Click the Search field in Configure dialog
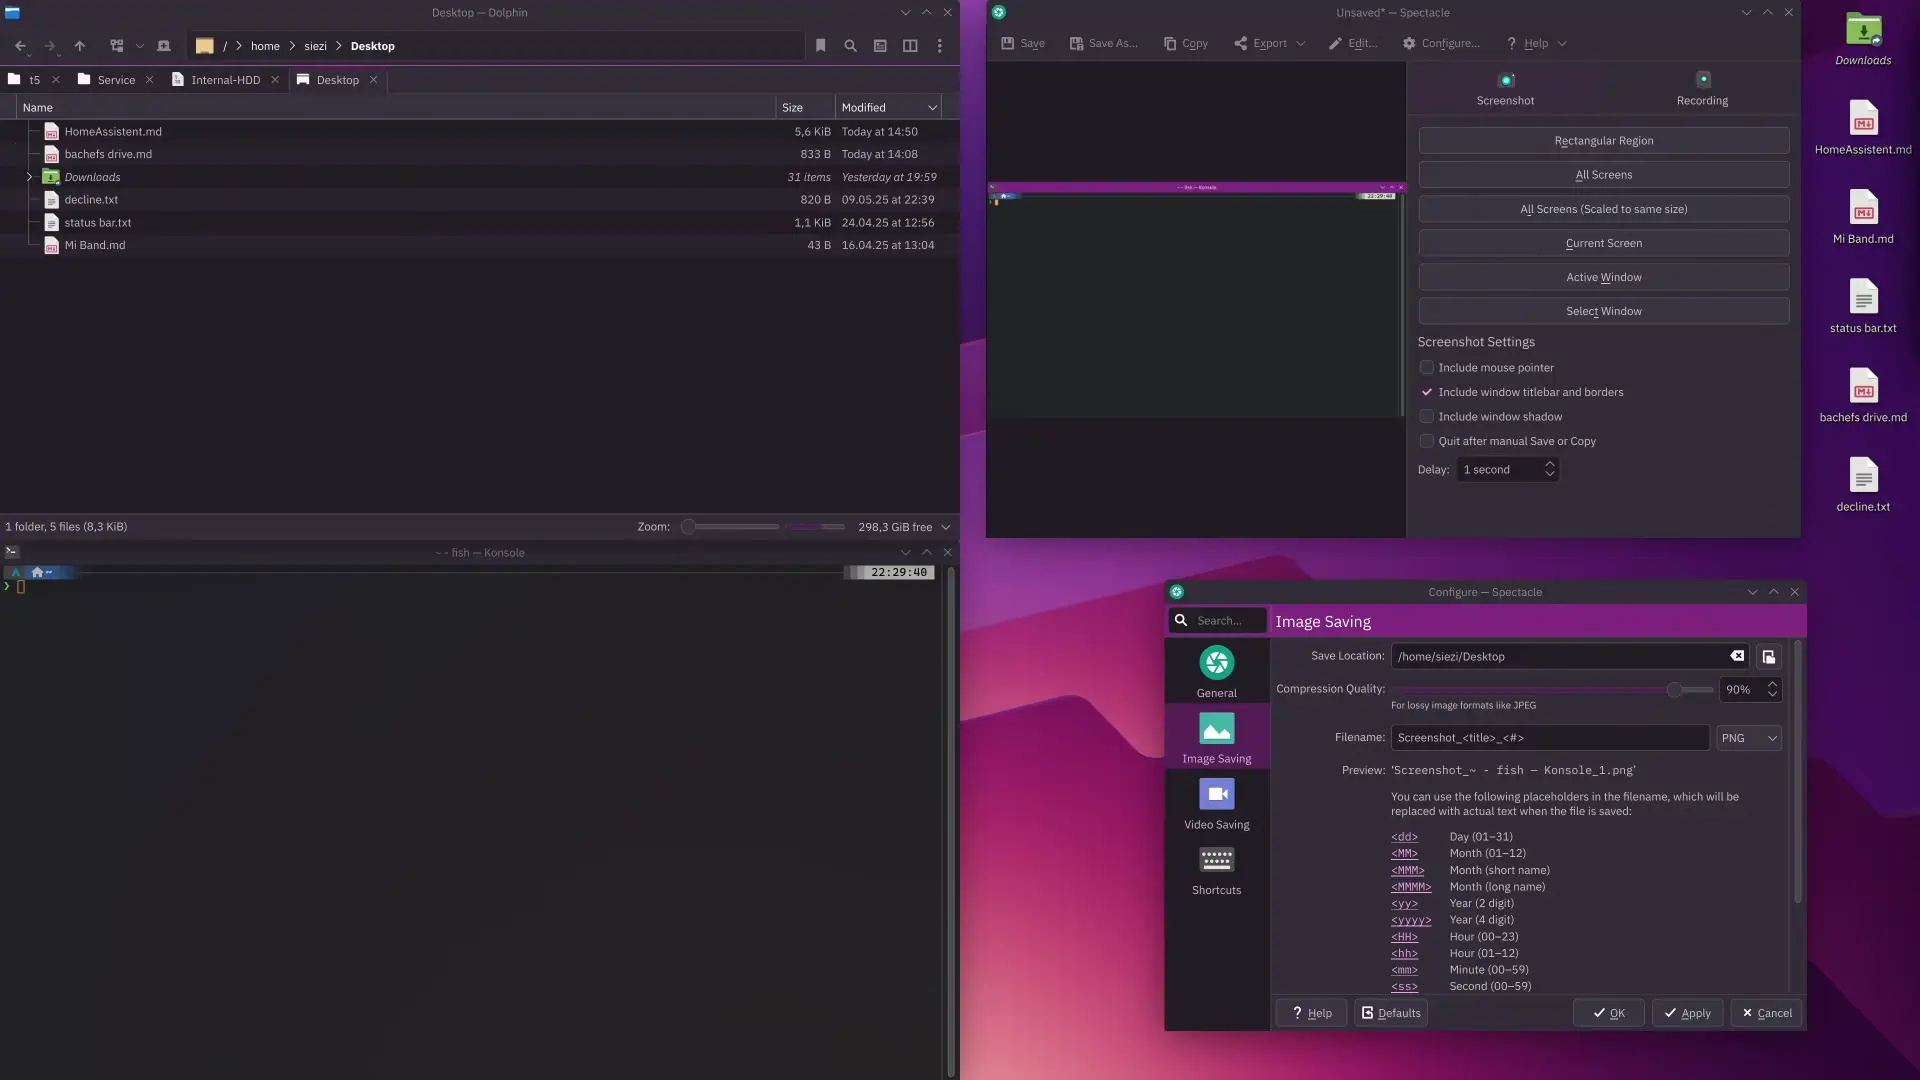This screenshot has height=1080, width=1920. (x=1217, y=620)
